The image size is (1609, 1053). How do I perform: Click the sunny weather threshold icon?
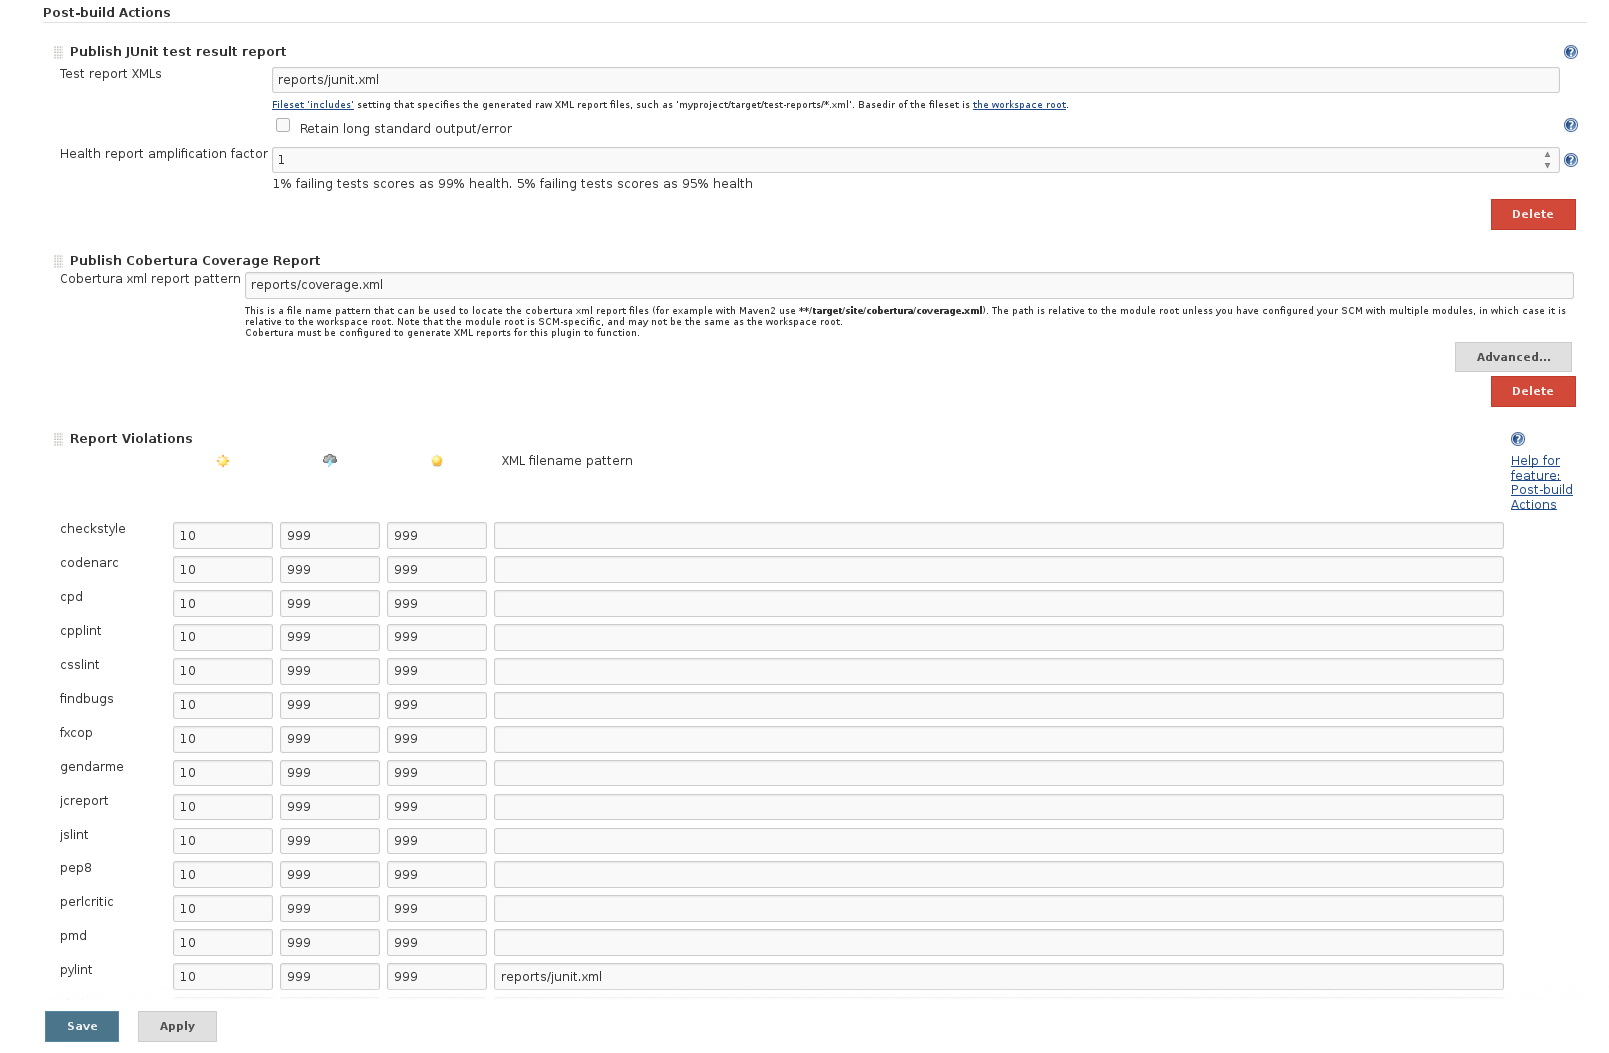(223, 461)
